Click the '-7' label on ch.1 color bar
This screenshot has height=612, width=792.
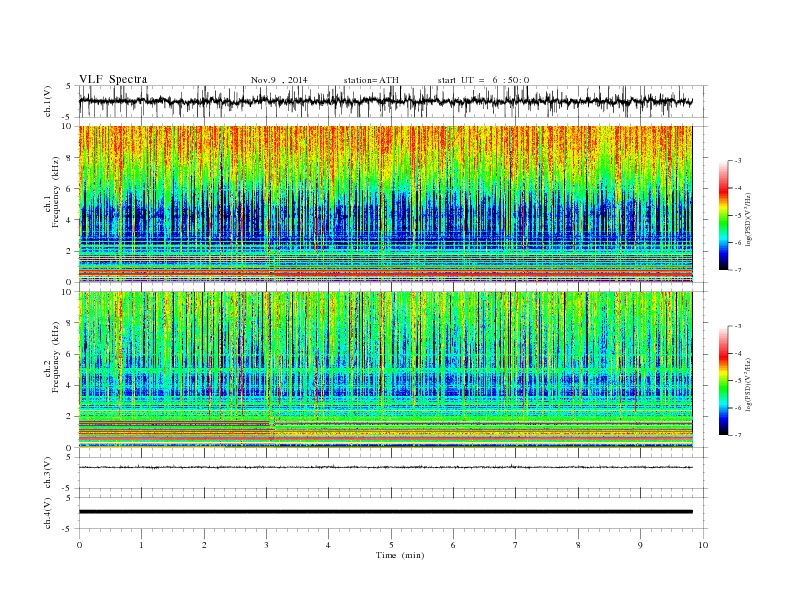click(738, 270)
